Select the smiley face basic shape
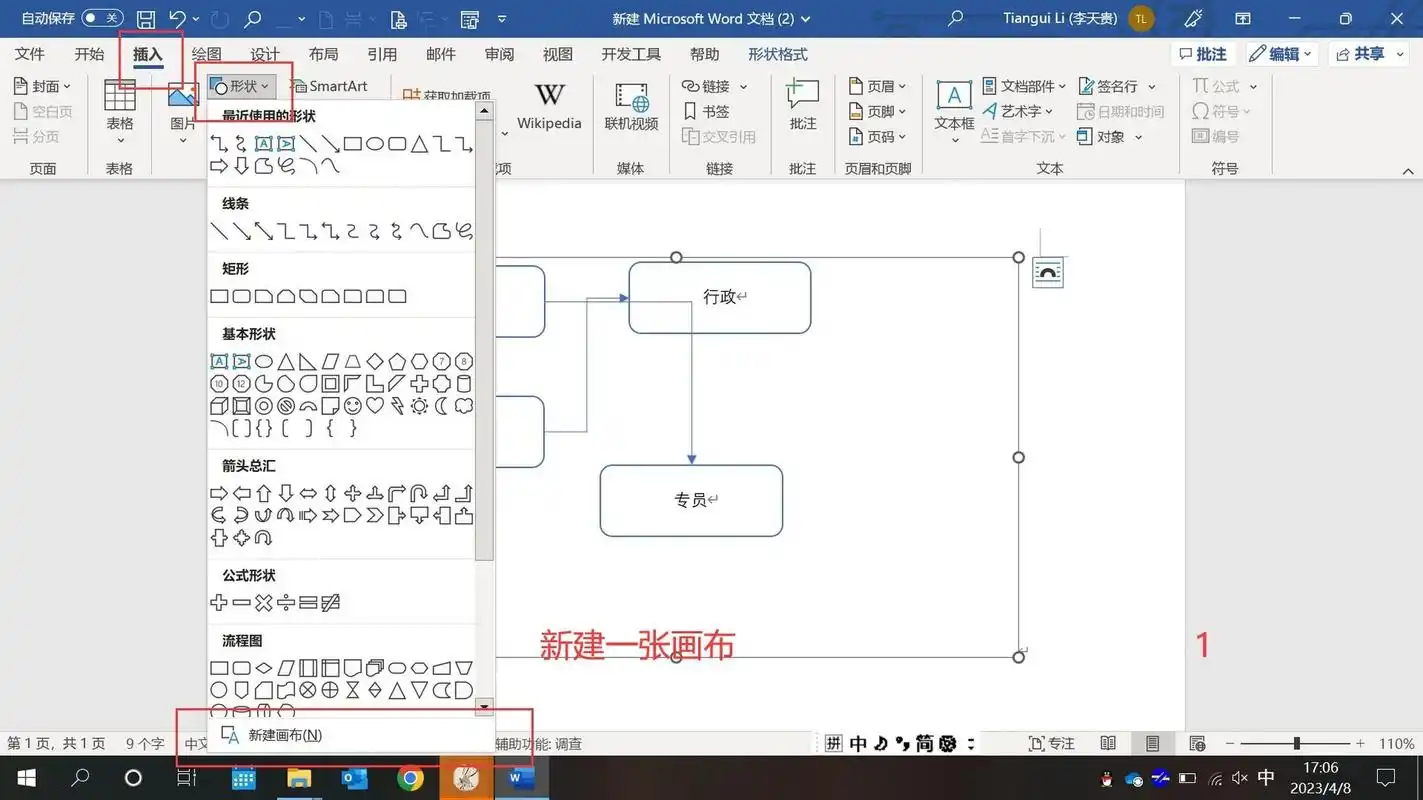The image size is (1423, 800). point(354,405)
